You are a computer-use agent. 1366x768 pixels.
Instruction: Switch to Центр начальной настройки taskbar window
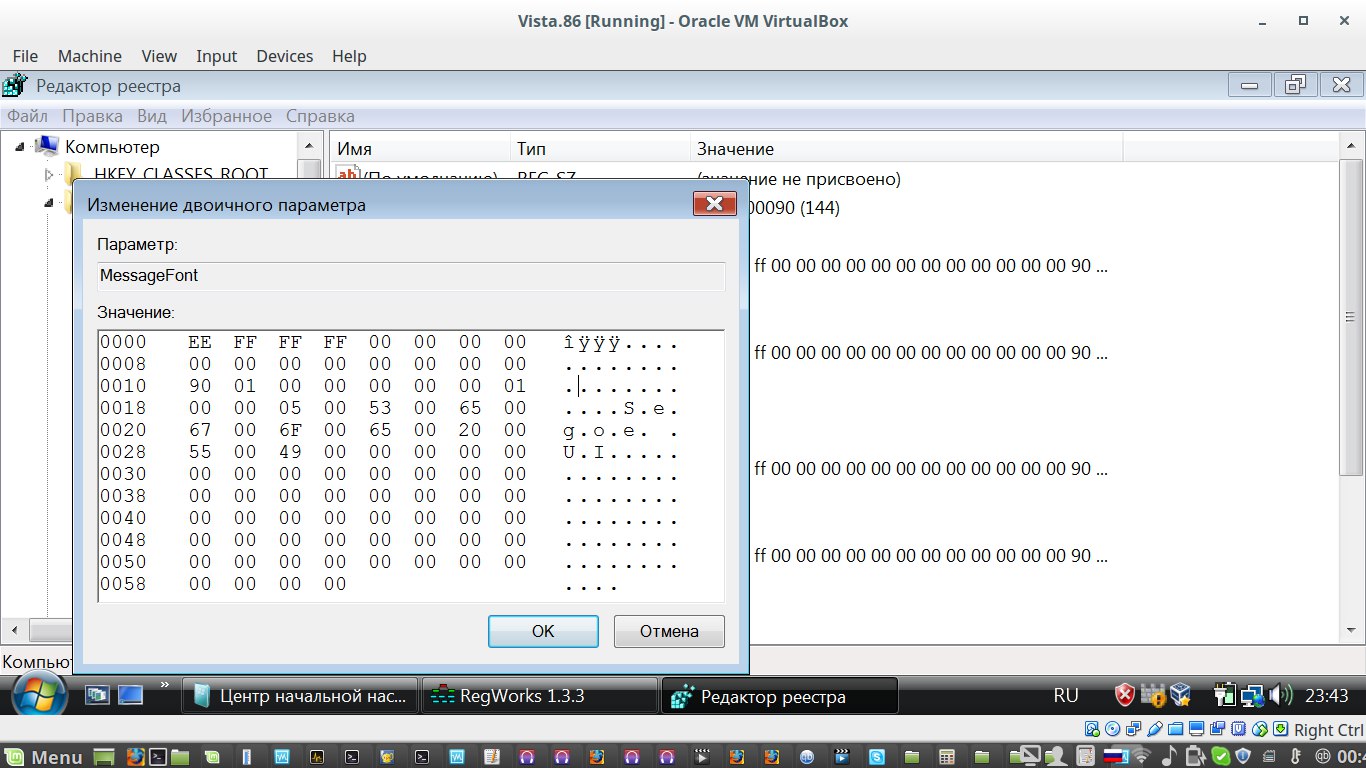(300, 696)
